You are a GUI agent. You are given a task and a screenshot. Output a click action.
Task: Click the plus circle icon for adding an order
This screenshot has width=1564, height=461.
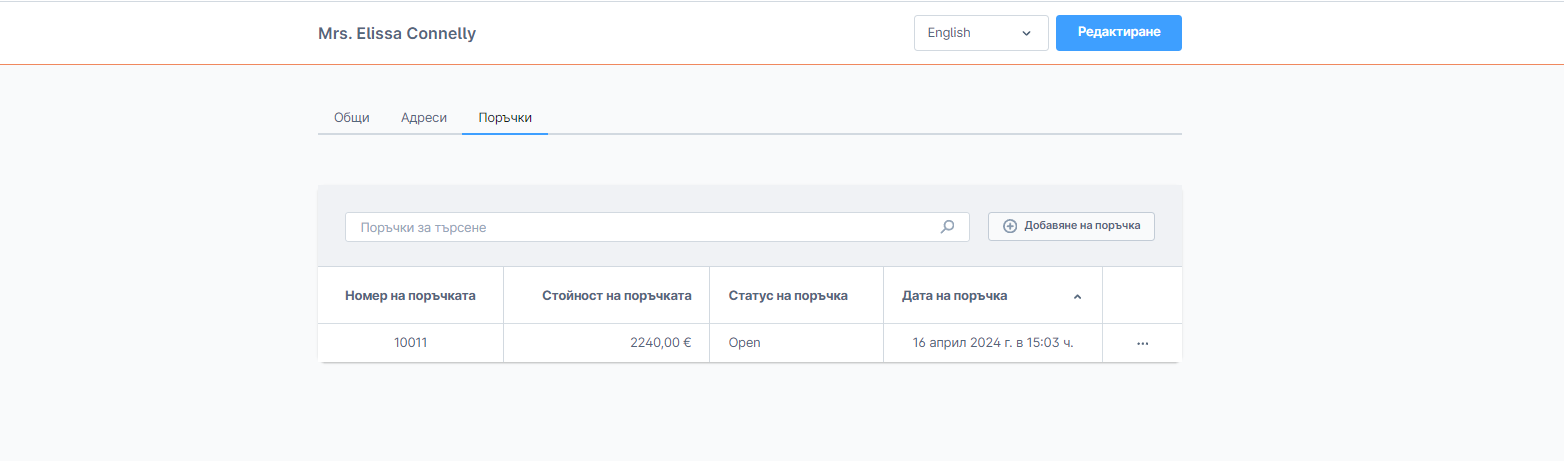[x=1009, y=226]
